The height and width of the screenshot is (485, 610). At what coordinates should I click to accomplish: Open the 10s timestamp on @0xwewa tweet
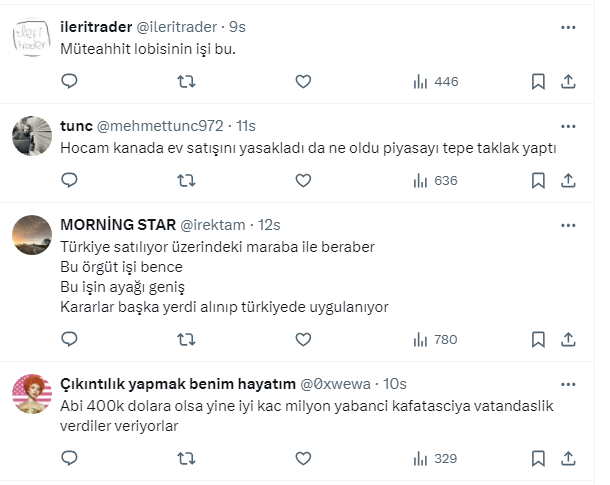[x=395, y=384]
